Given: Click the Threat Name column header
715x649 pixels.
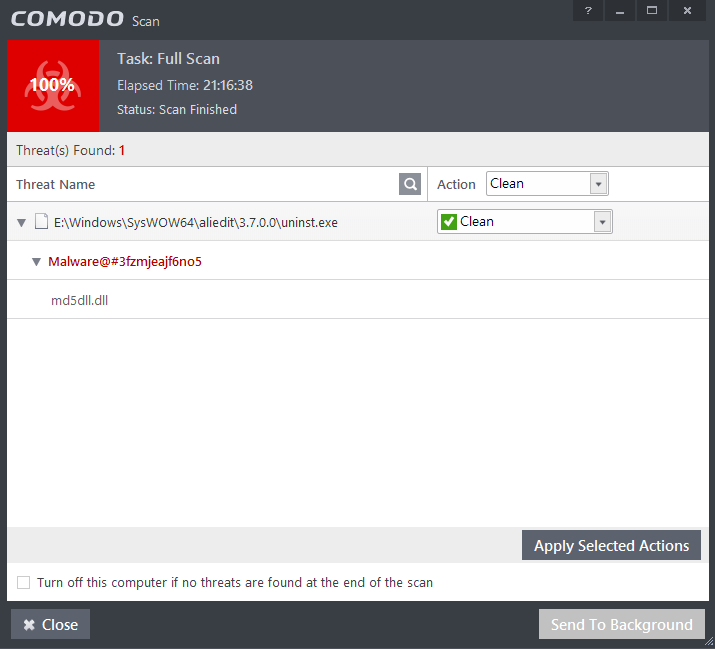Looking at the screenshot, I should click(x=56, y=184).
